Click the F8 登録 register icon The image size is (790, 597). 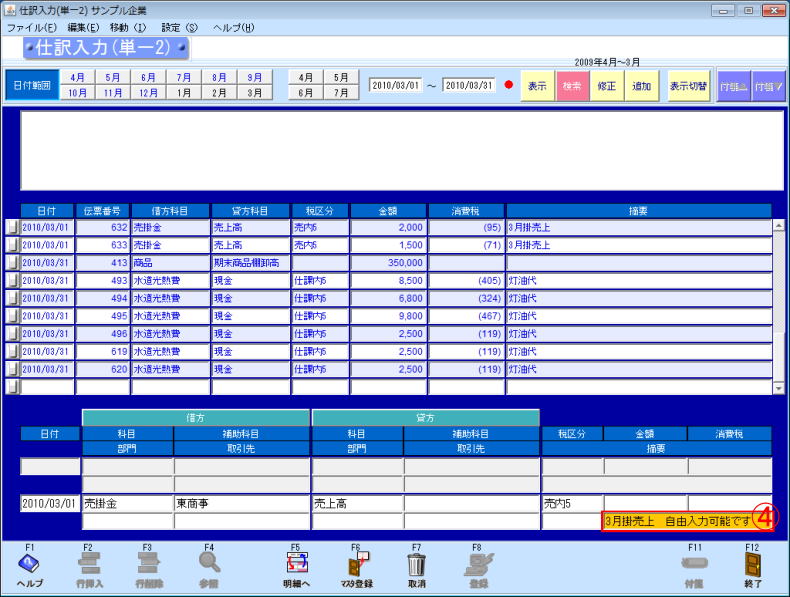[478, 564]
